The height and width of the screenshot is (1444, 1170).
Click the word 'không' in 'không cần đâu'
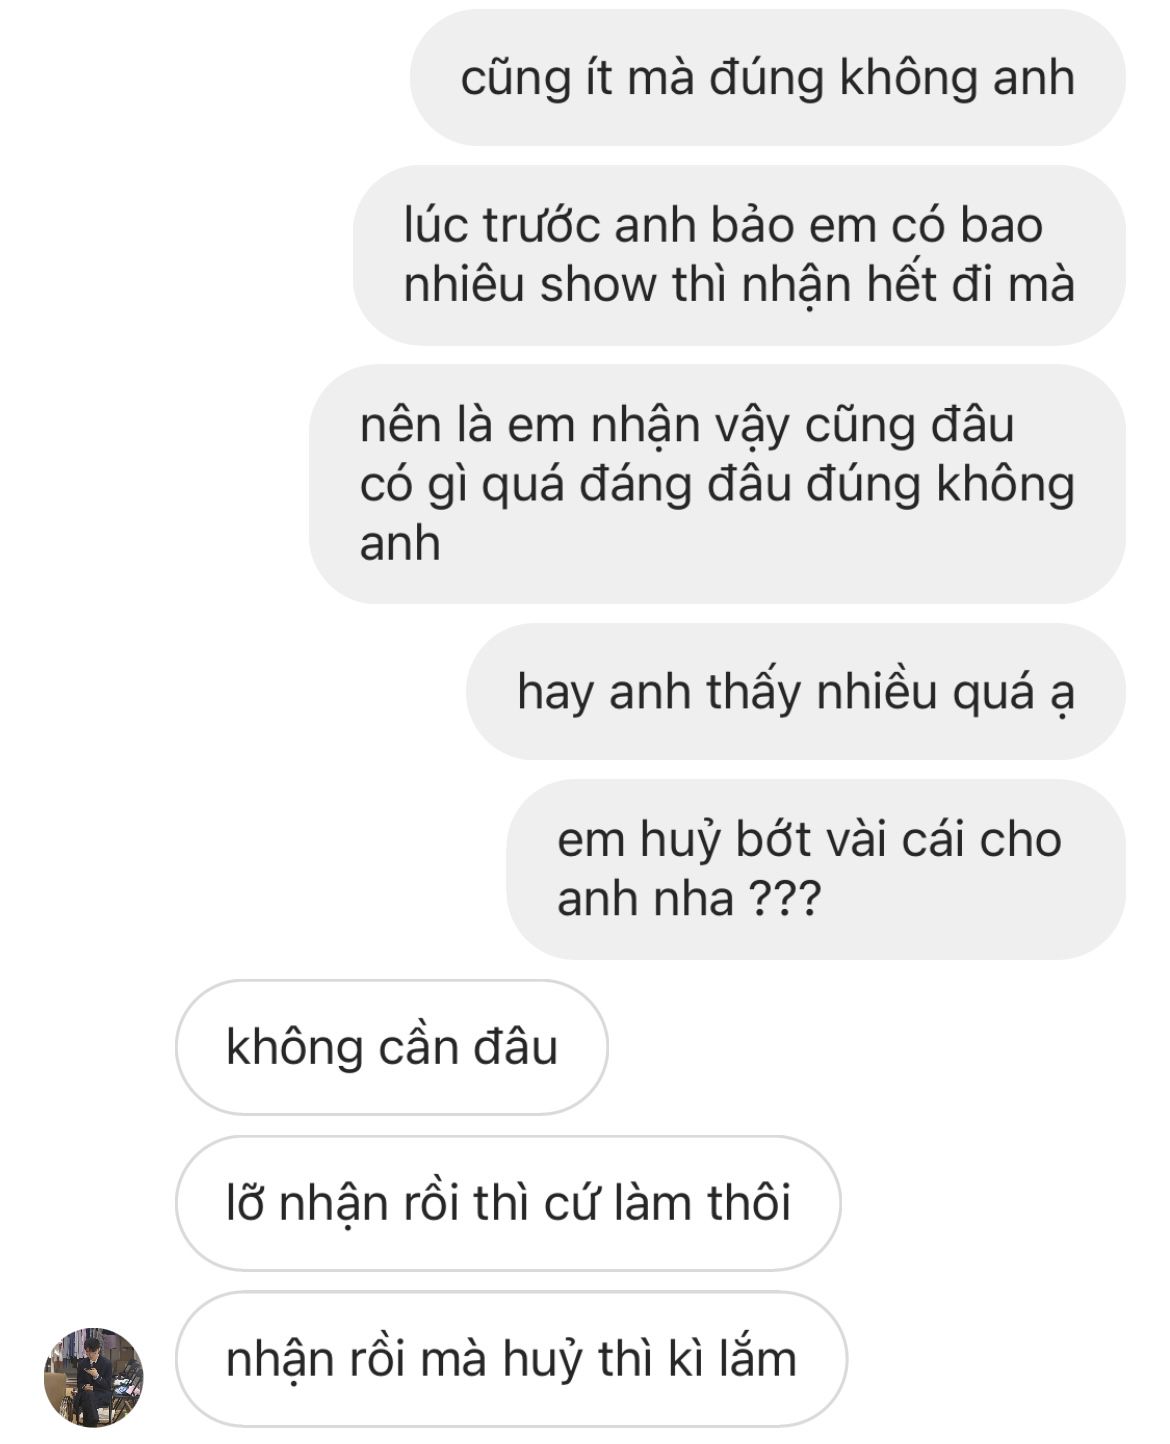(294, 1047)
